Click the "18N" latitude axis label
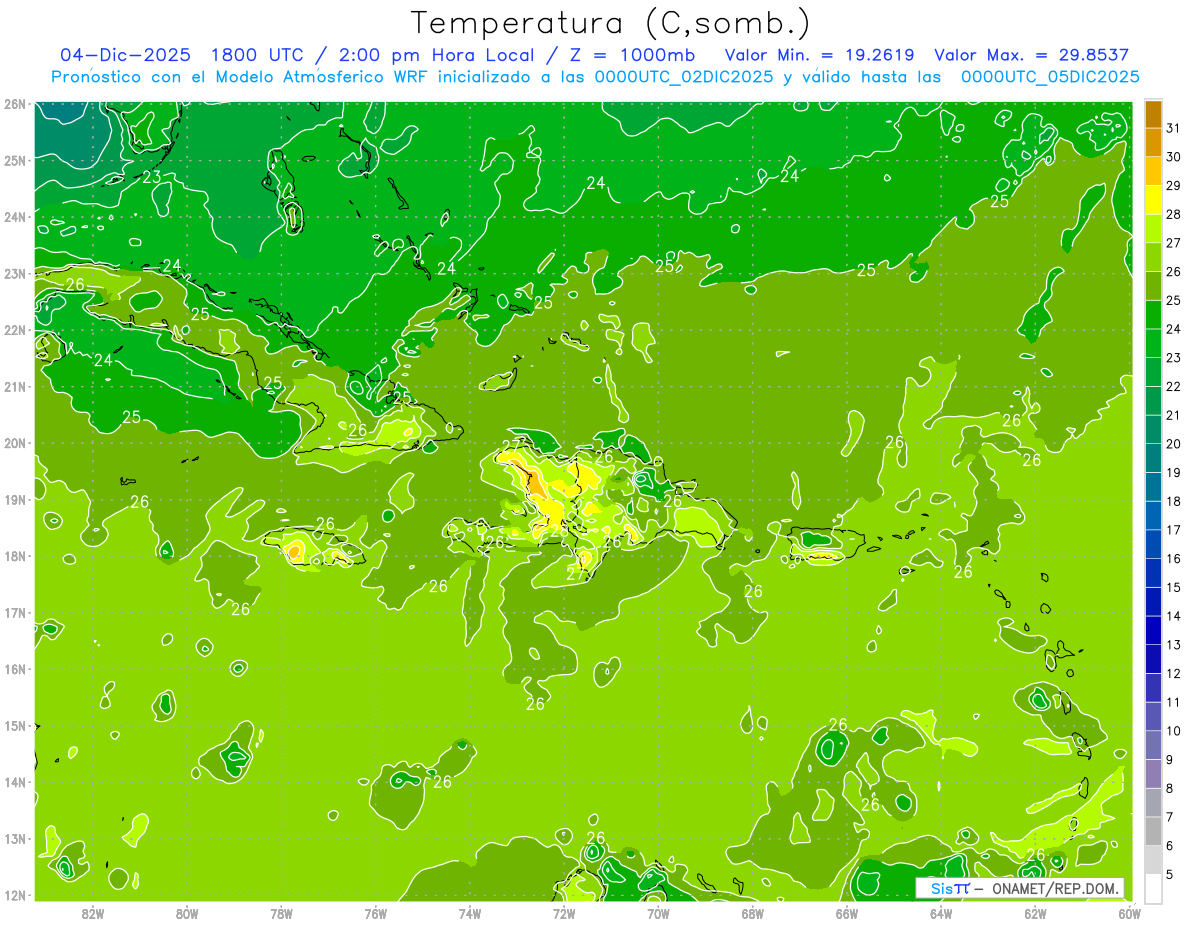This screenshot has height=927, width=1200. (x=14, y=556)
